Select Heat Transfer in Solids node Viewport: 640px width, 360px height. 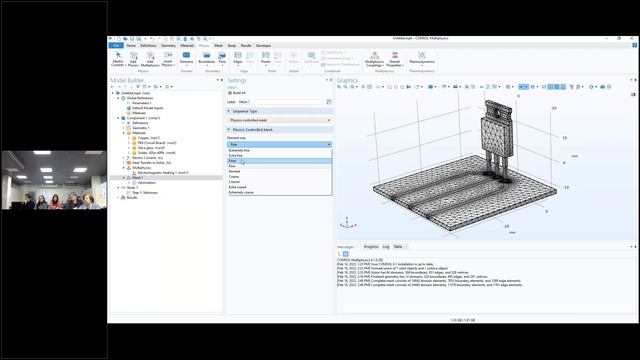pos(151,163)
